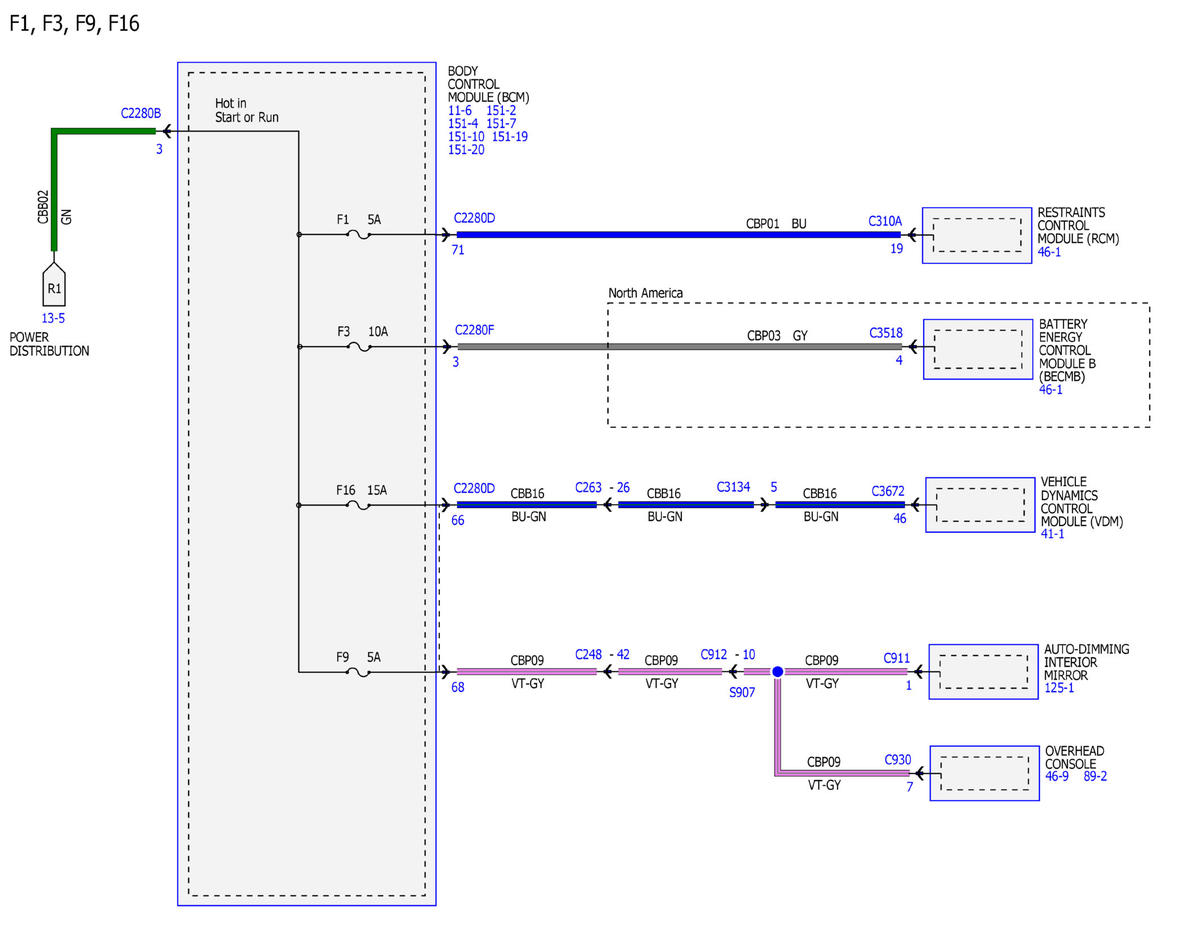The image size is (1200, 927).
Task: Open connector C2280F link
Action: (x=474, y=329)
